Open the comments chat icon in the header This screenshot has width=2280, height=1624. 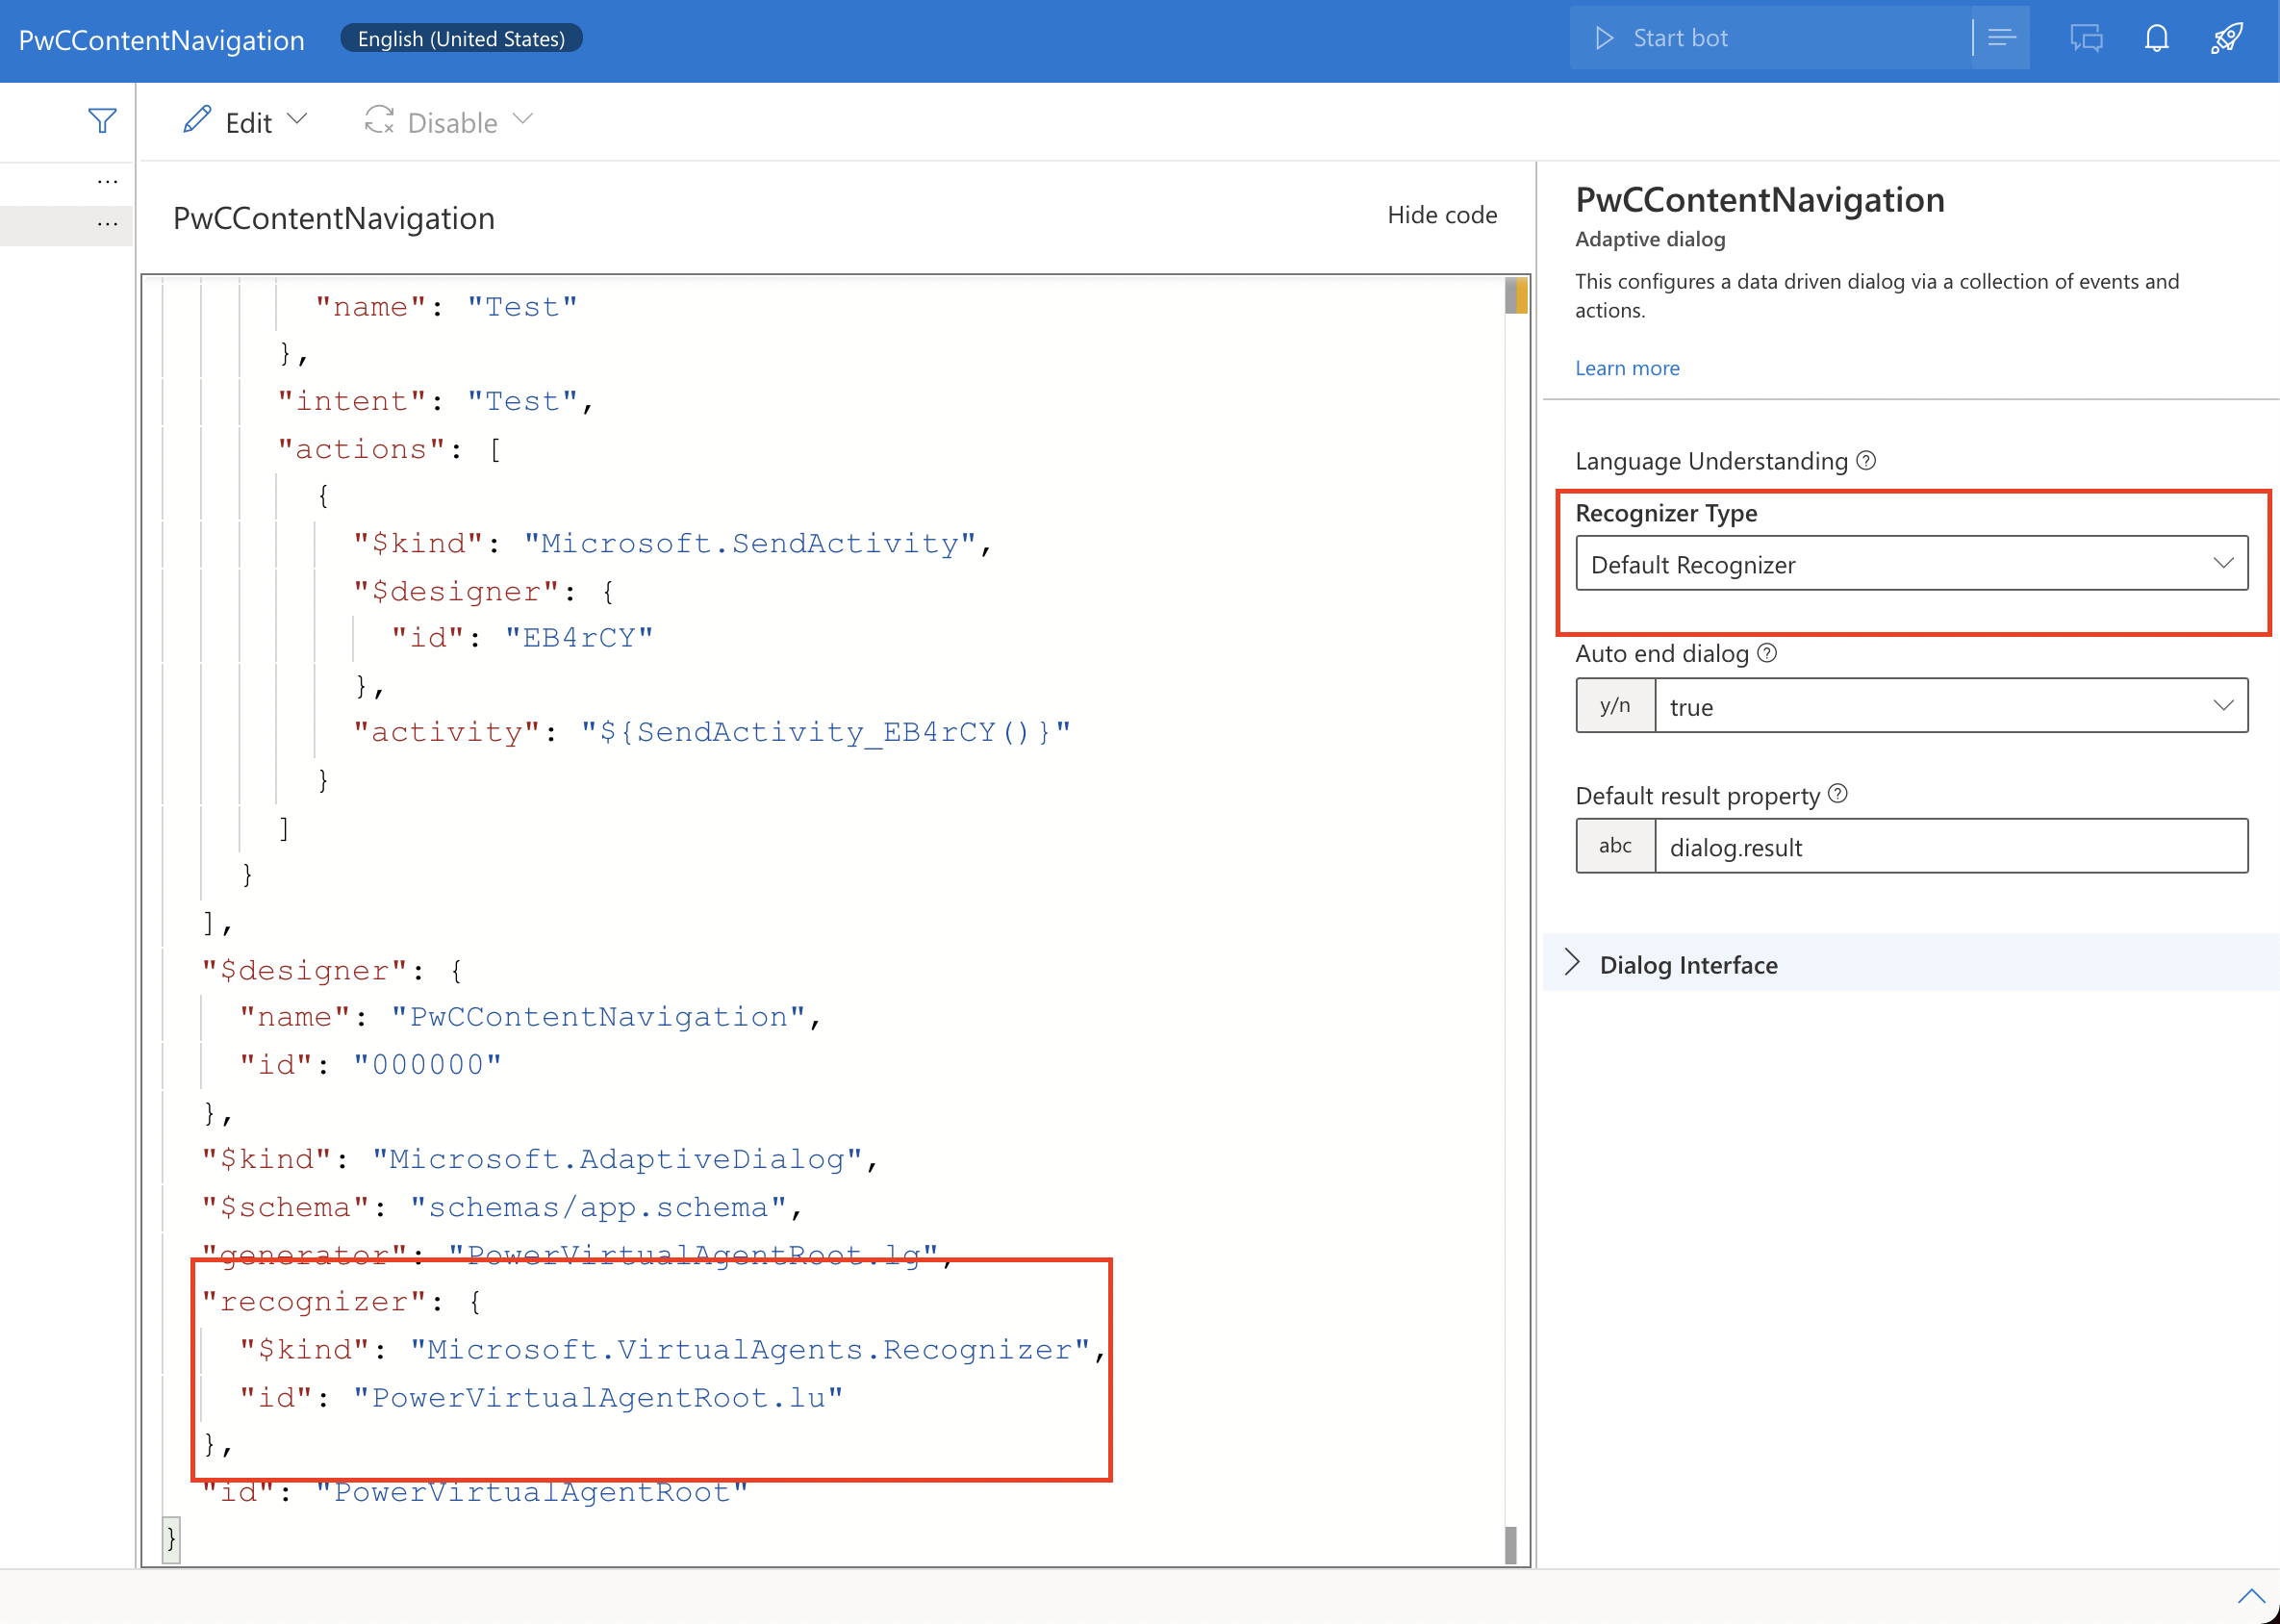pyautogui.click(x=2086, y=38)
